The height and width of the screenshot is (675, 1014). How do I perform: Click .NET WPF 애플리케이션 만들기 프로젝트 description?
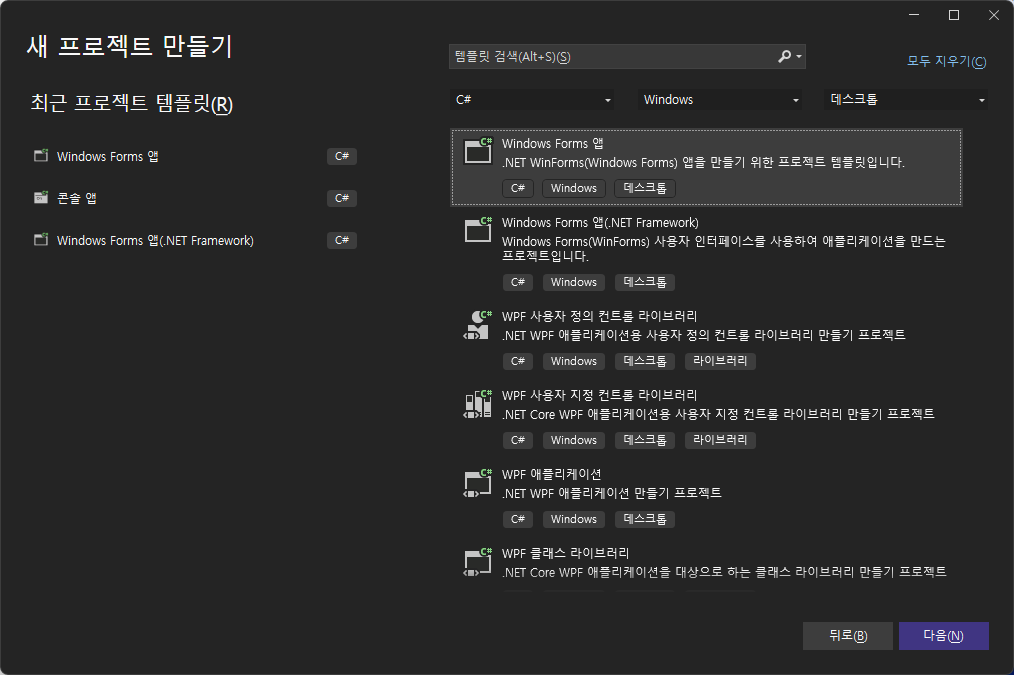(612, 493)
